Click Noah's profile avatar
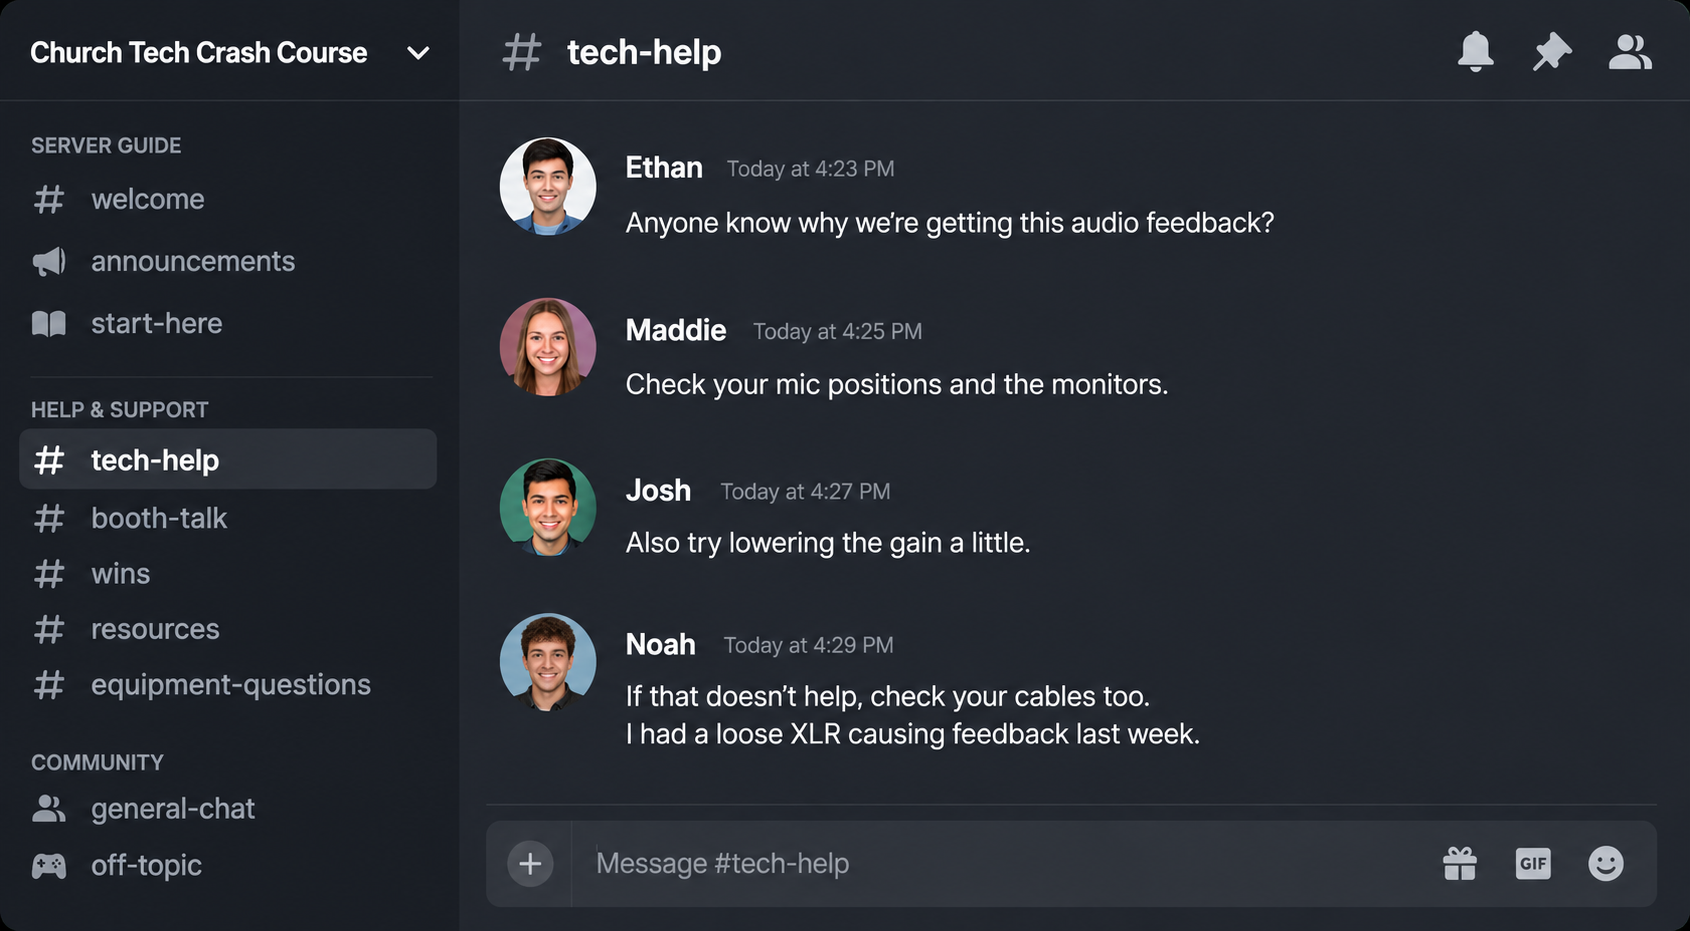Viewport: 1690px width, 931px height. (548, 662)
